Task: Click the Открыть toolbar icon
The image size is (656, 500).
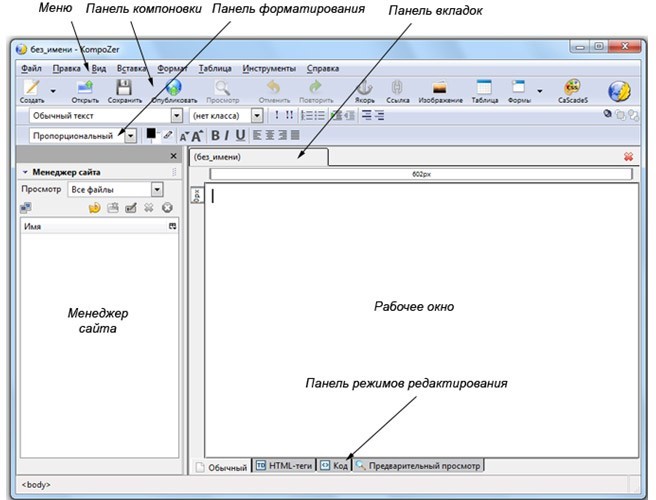Action: [85, 87]
